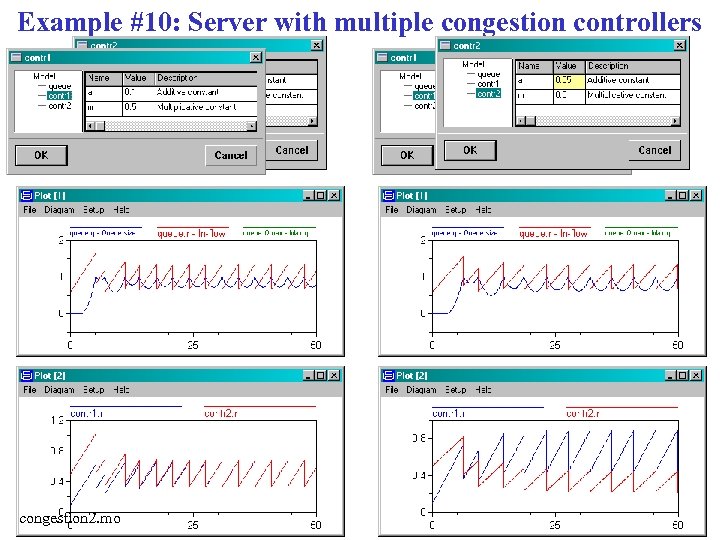Confirm the front contr1 dialog with OK
This screenshot has height=540, width=720.
point(41,155)
